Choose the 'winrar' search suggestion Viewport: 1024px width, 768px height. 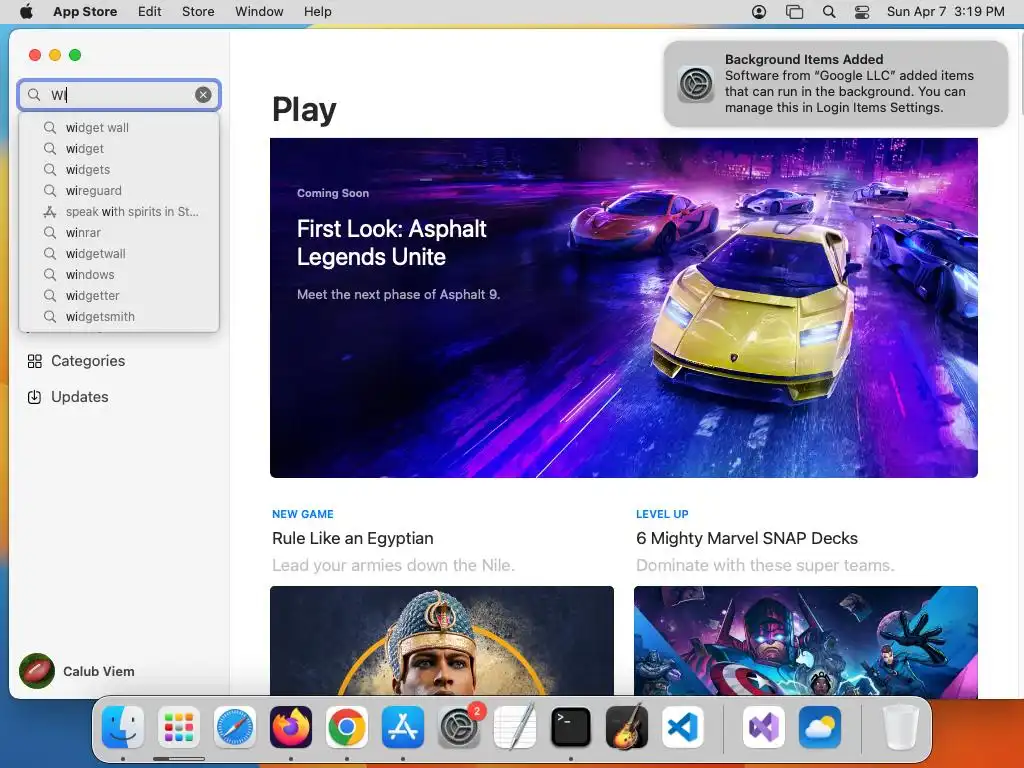coord(120,232)
